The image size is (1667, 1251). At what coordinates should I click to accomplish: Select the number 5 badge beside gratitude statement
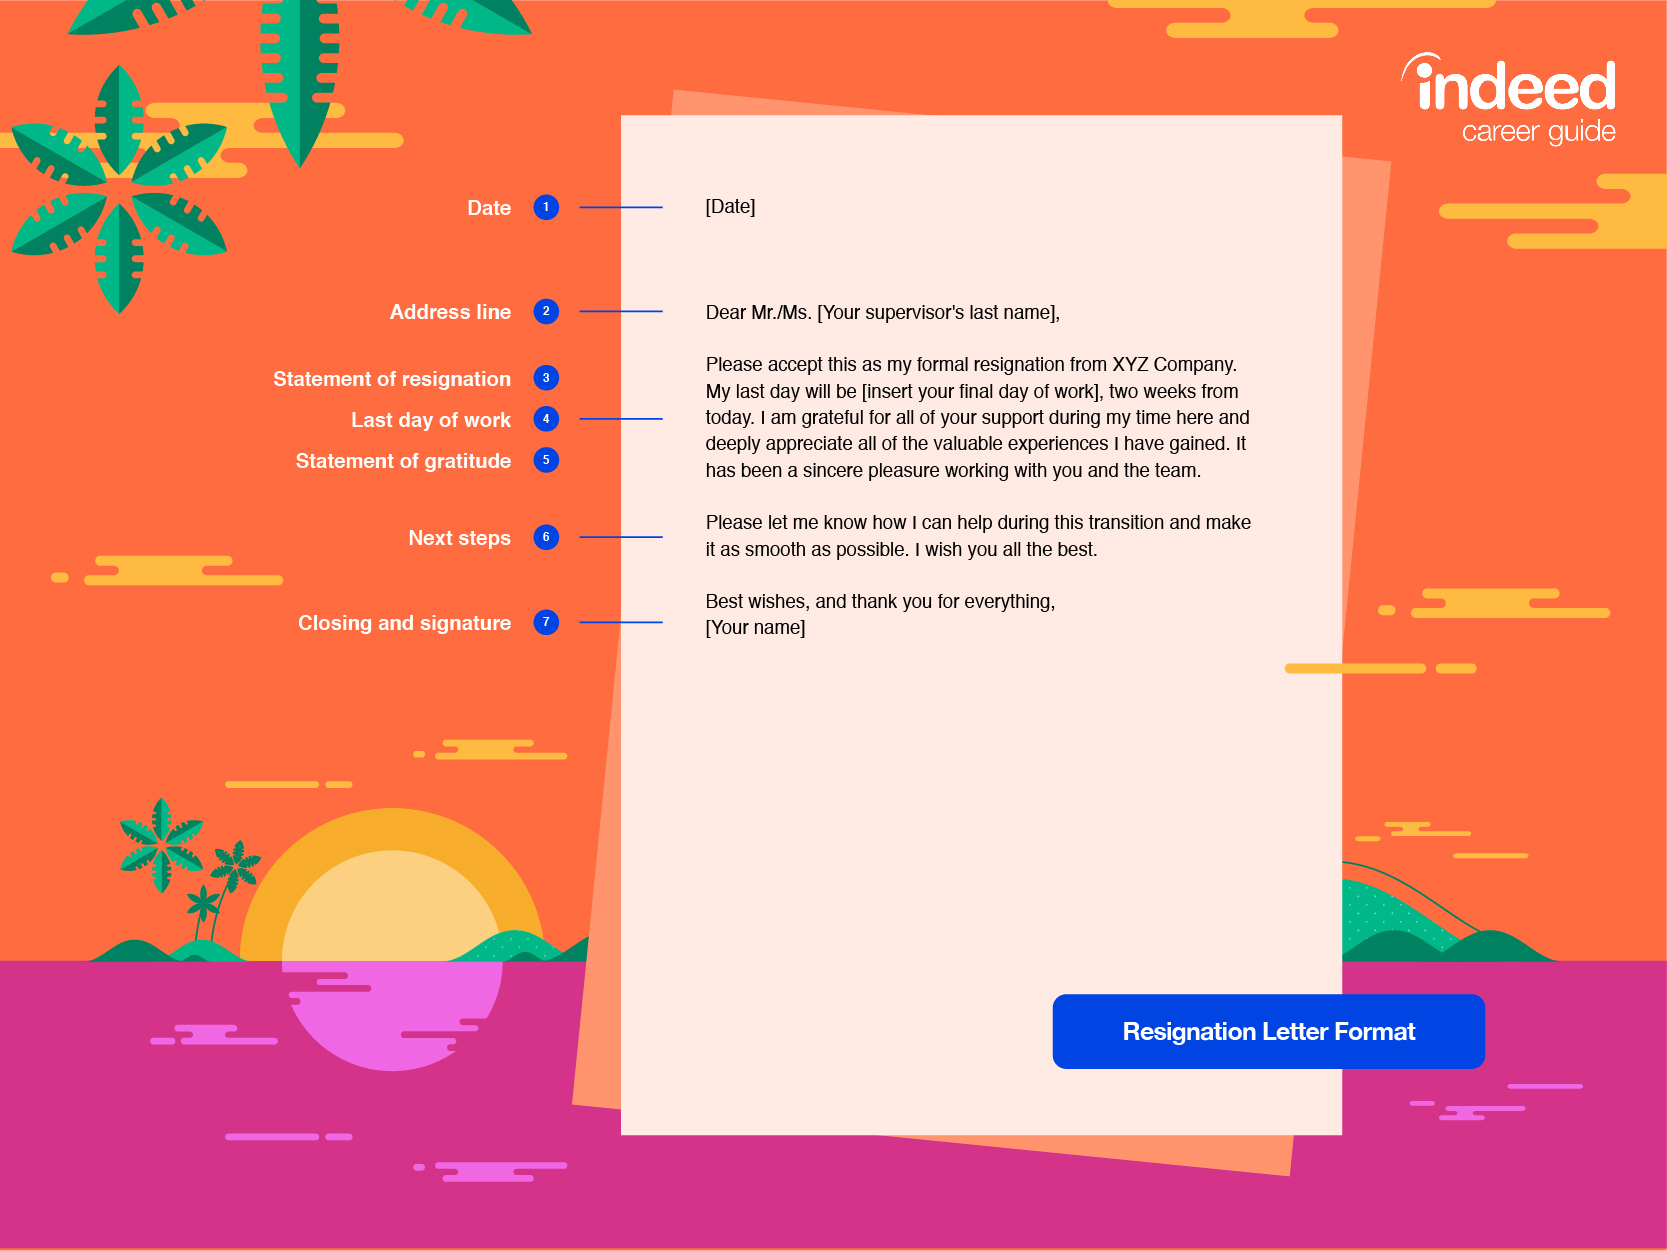(546, 460)
